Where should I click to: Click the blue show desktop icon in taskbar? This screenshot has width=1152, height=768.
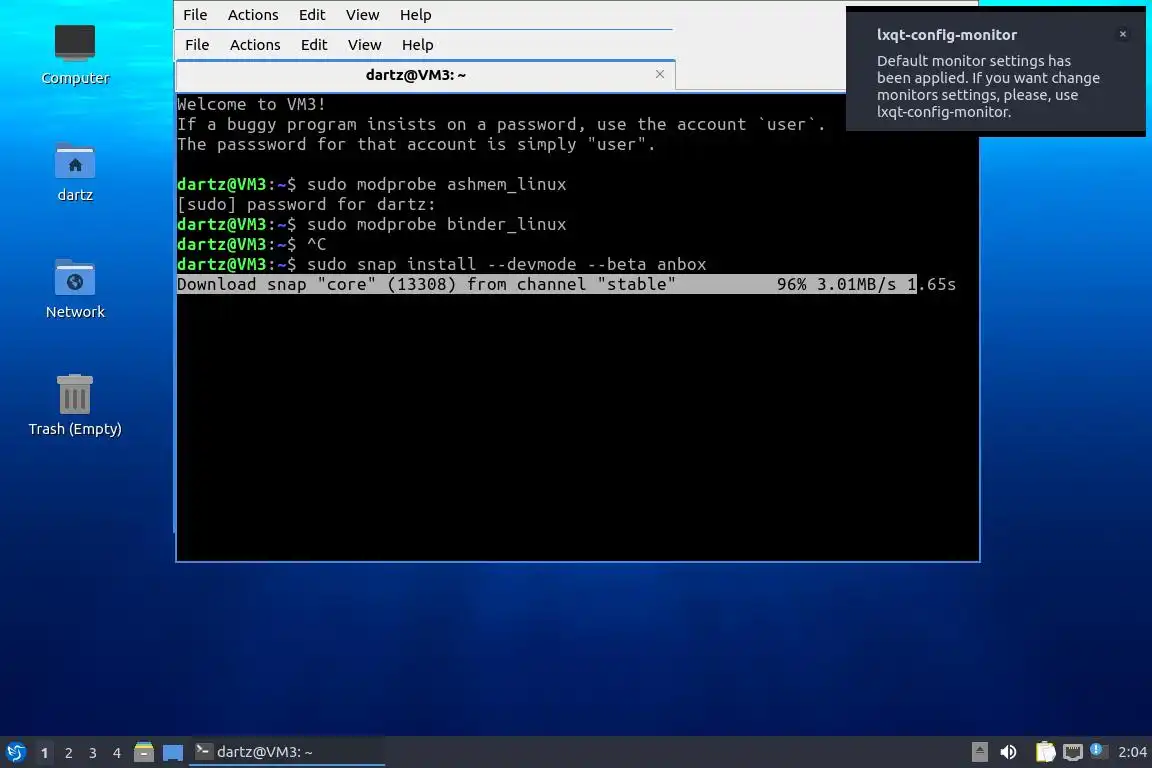pyautogui.click(x=173, y=753)
